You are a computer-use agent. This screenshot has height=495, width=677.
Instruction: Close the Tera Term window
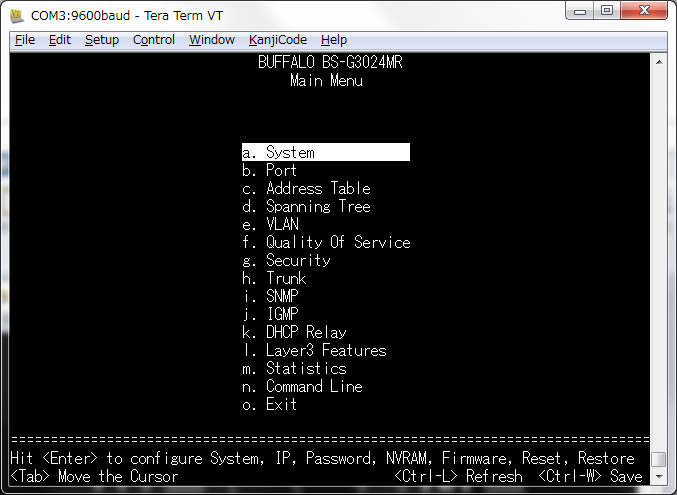click(644, 11)
